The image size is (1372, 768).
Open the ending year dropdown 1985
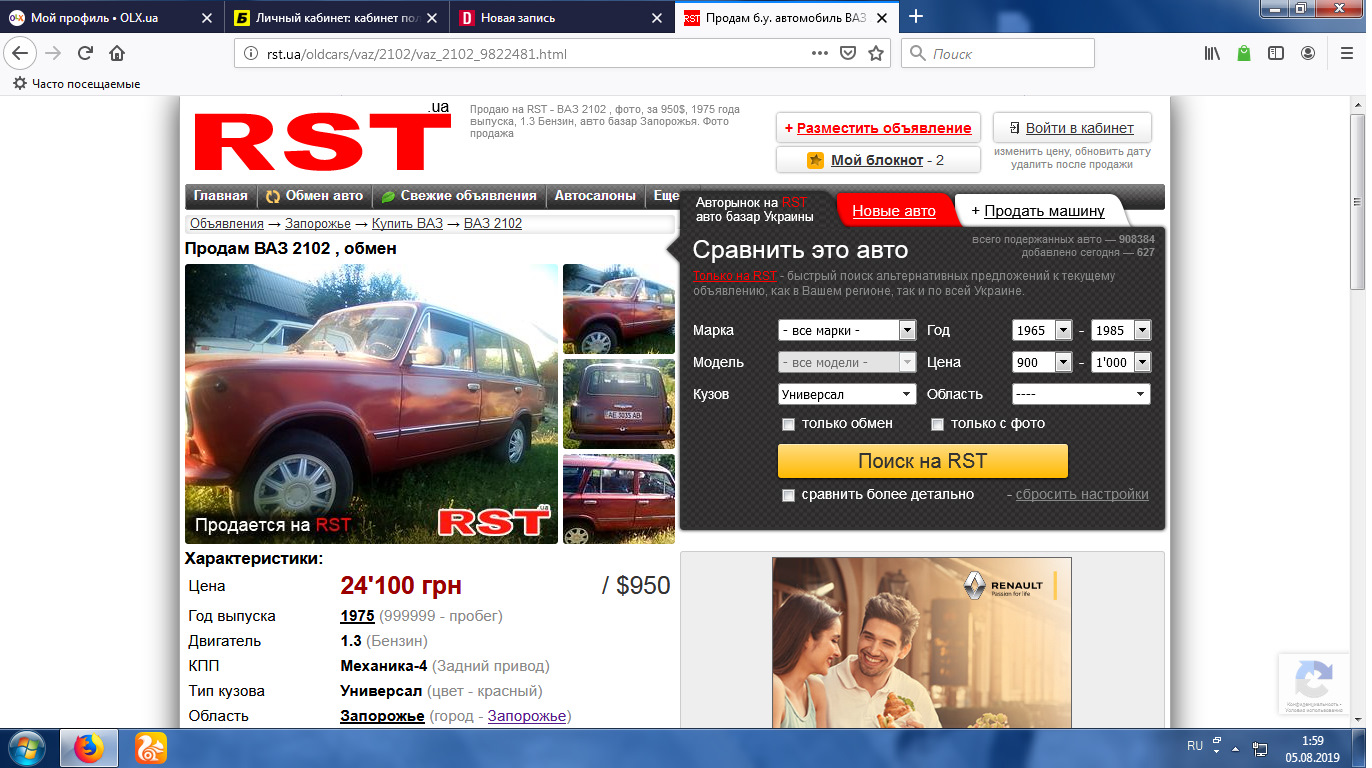point(1121,330)
